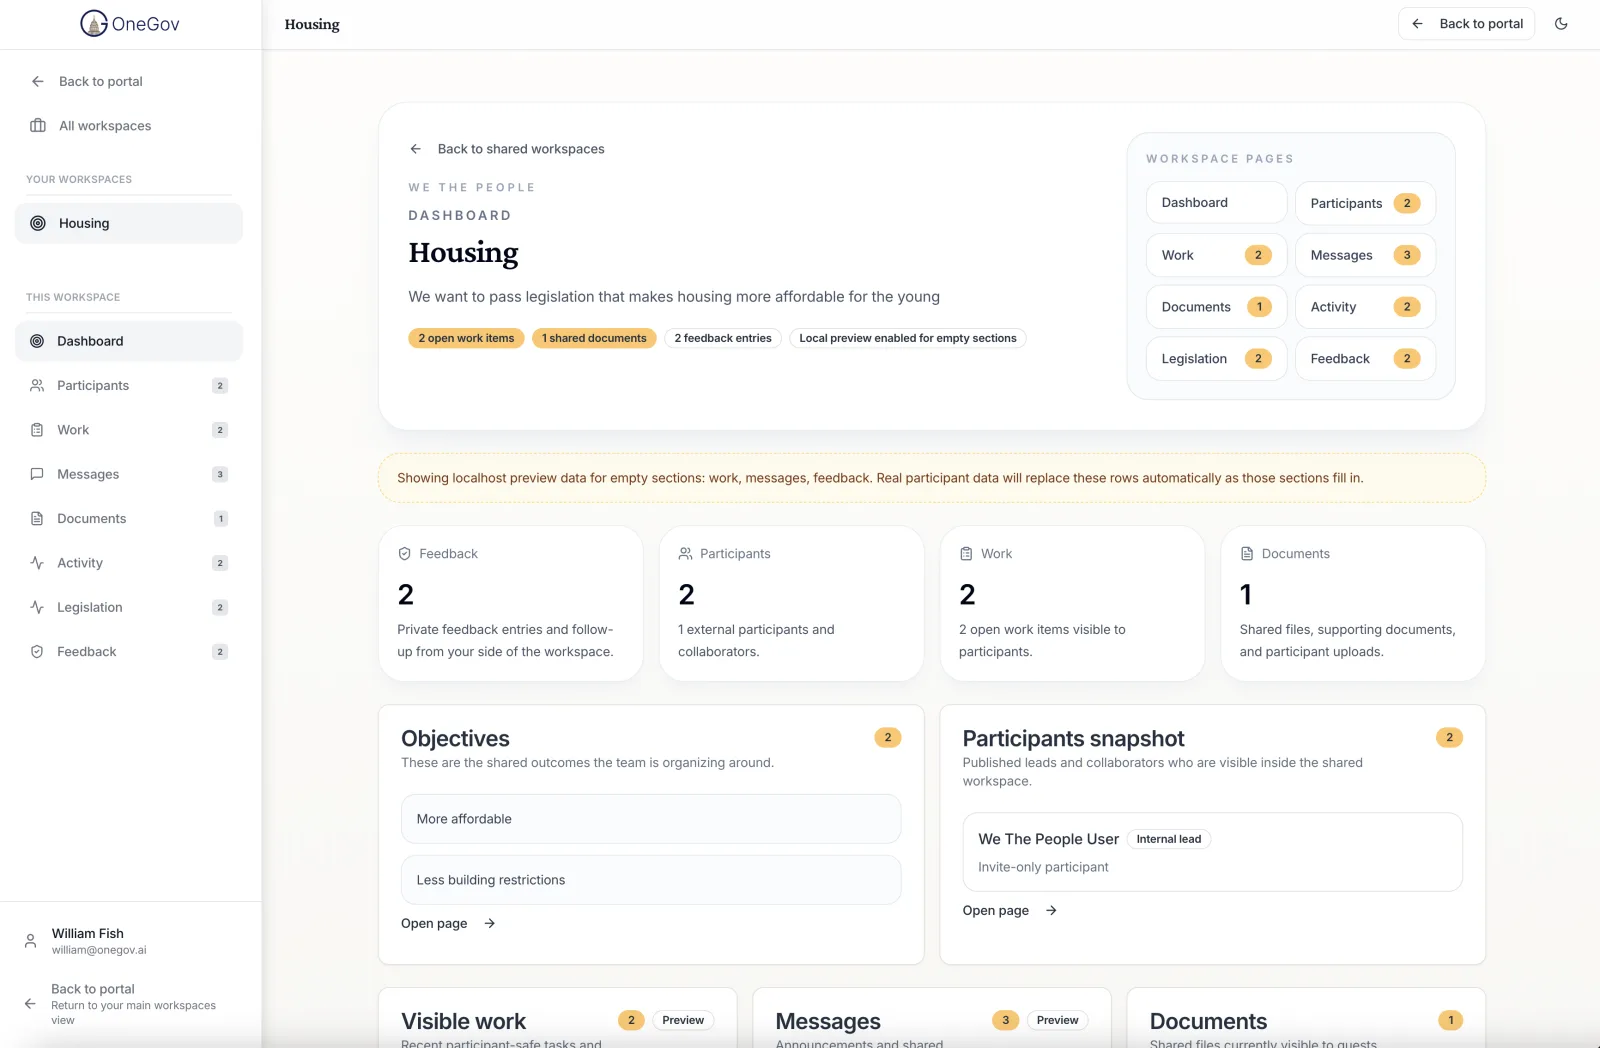Click 2 feedback entries pill
This screenshot has width=1600, height=1048.
tap(723, 338)
